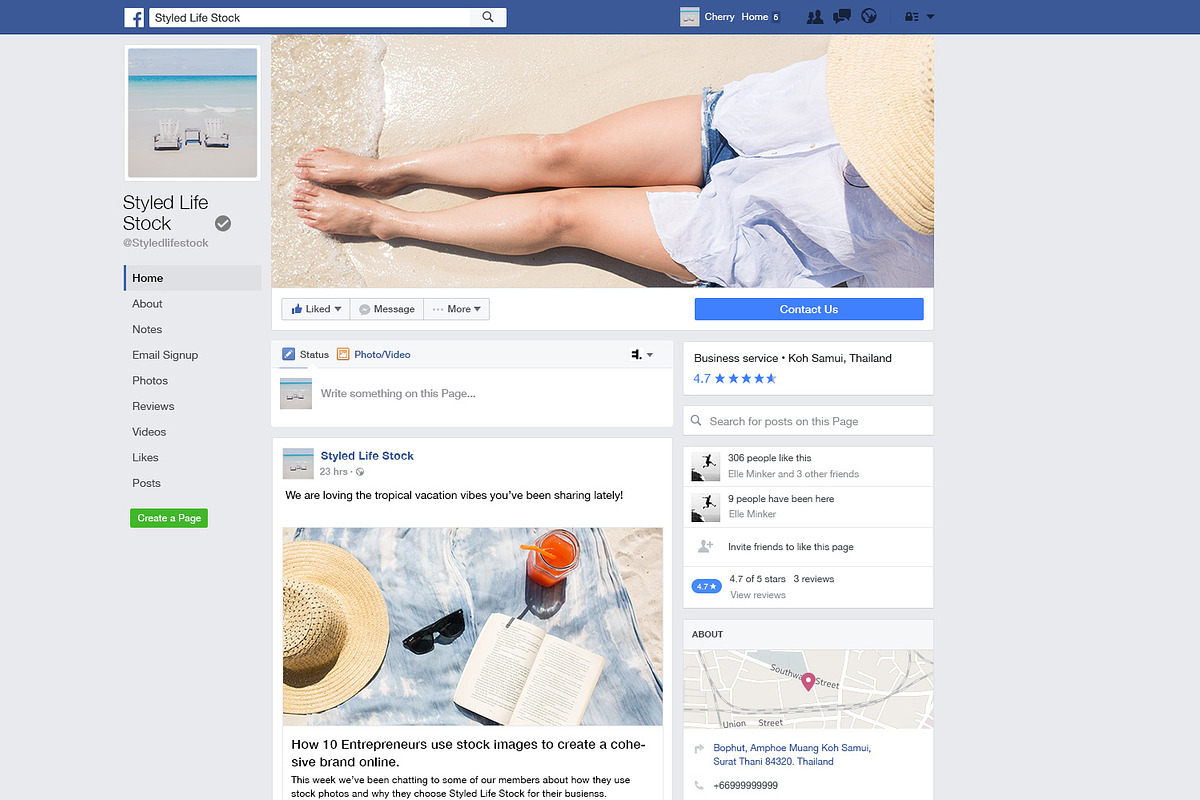Open the How 10 Entrepreneurs article headline
The height and width of the screenshot is (800, 1200).
tap(468, 753)
